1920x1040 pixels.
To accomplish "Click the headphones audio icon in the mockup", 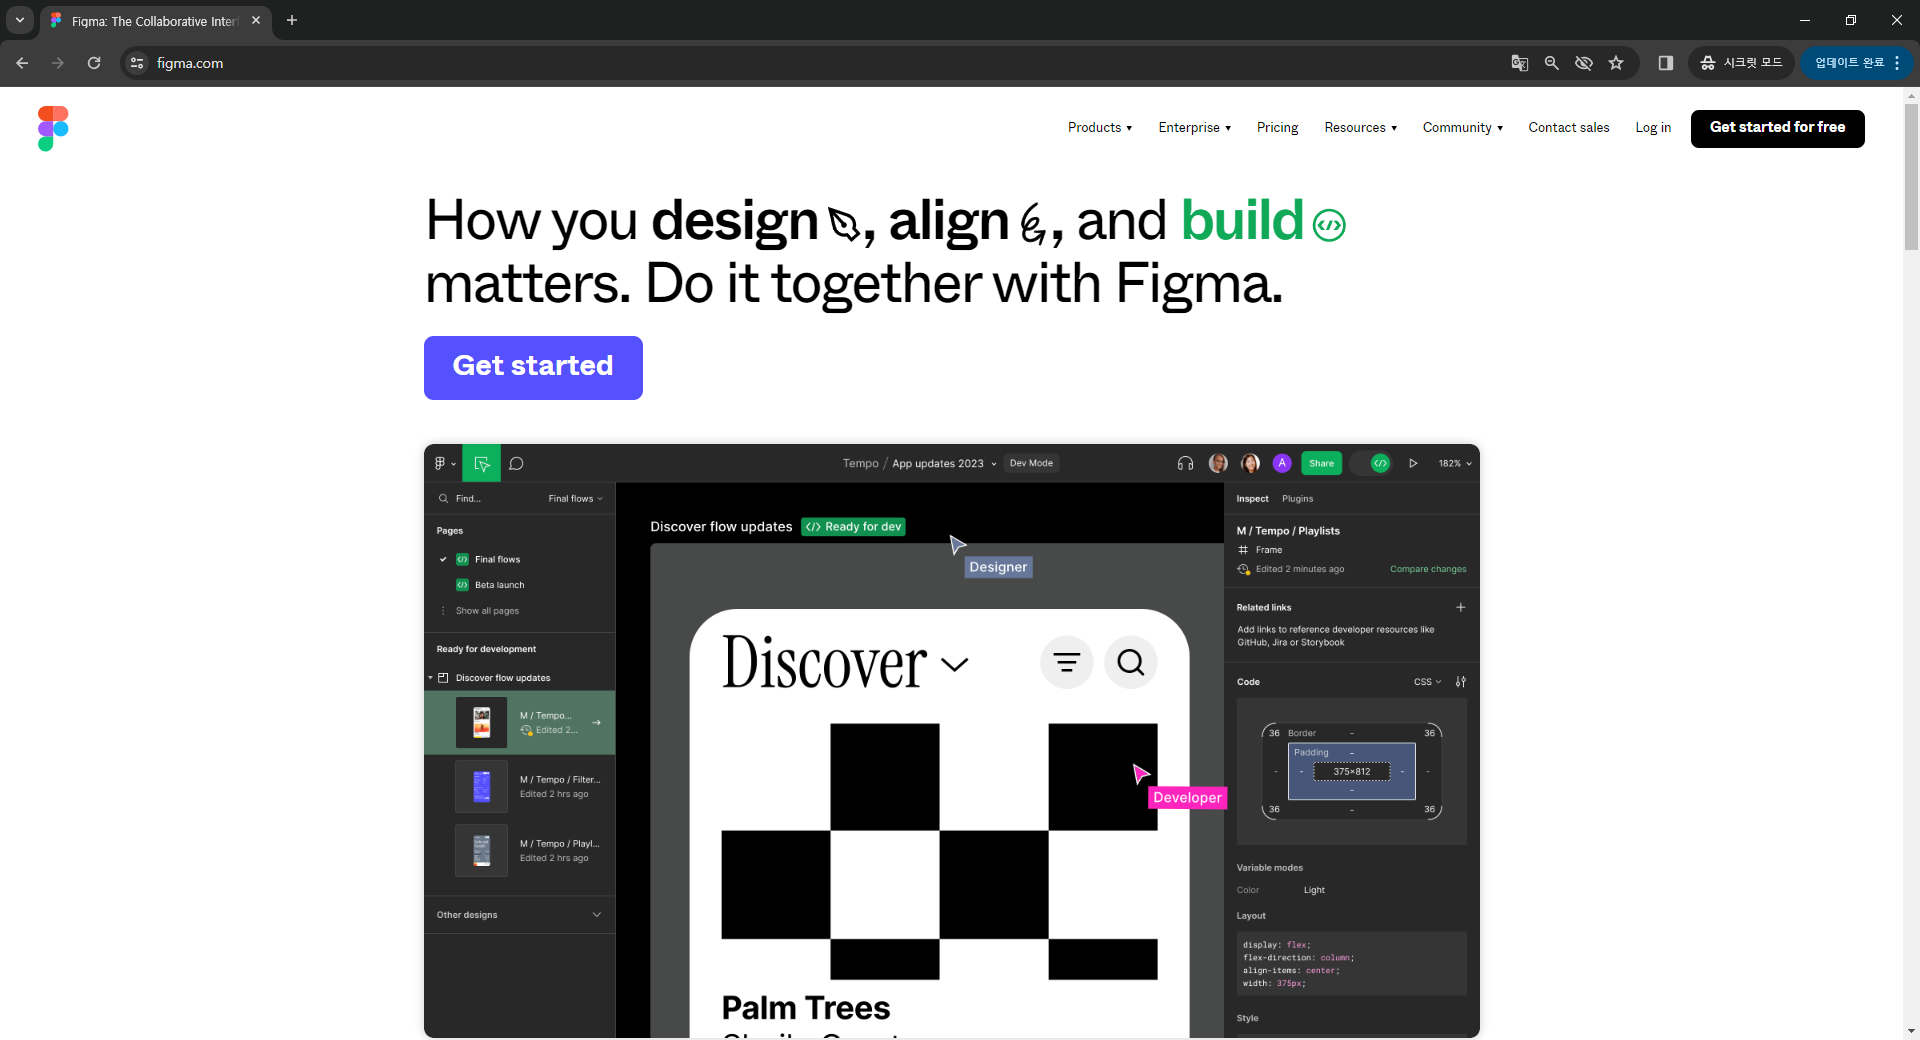I will pos(1185,463).
